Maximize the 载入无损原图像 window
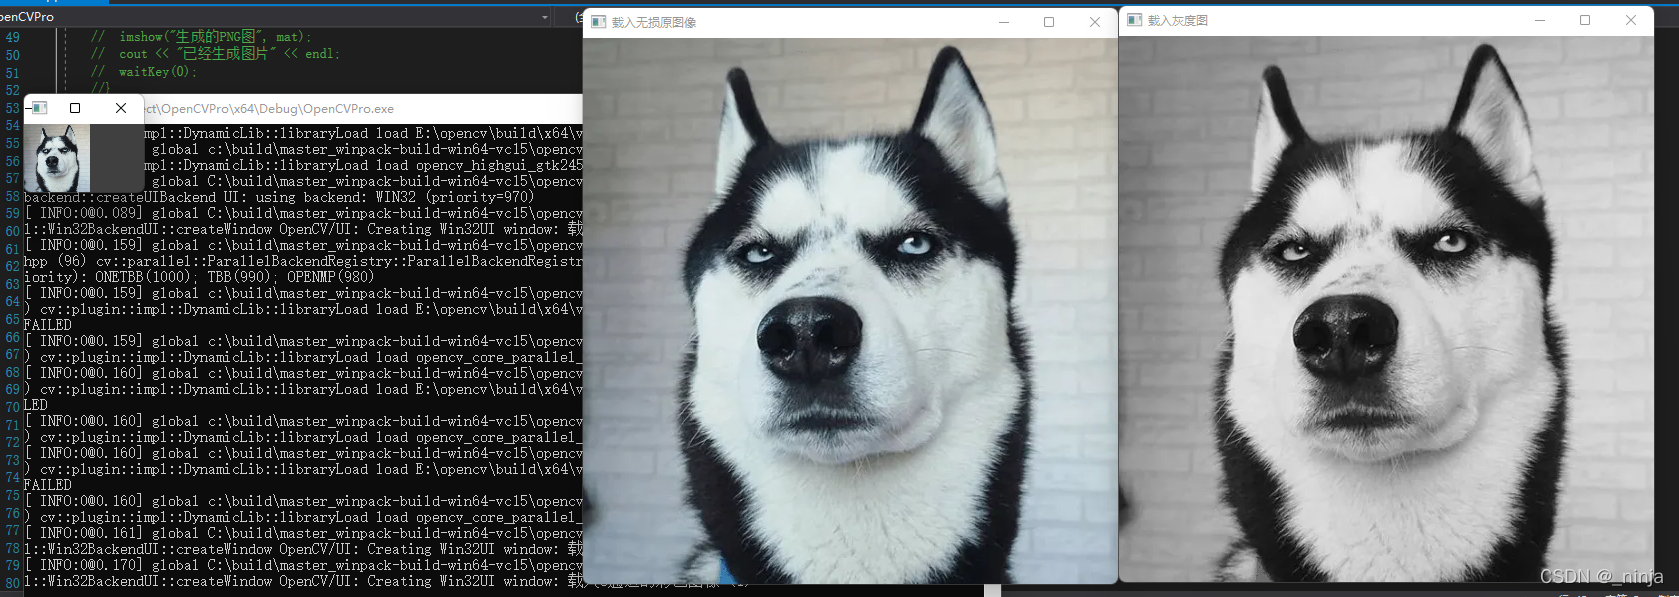Screen dimensions: 1679x597 click(1049, 22)
